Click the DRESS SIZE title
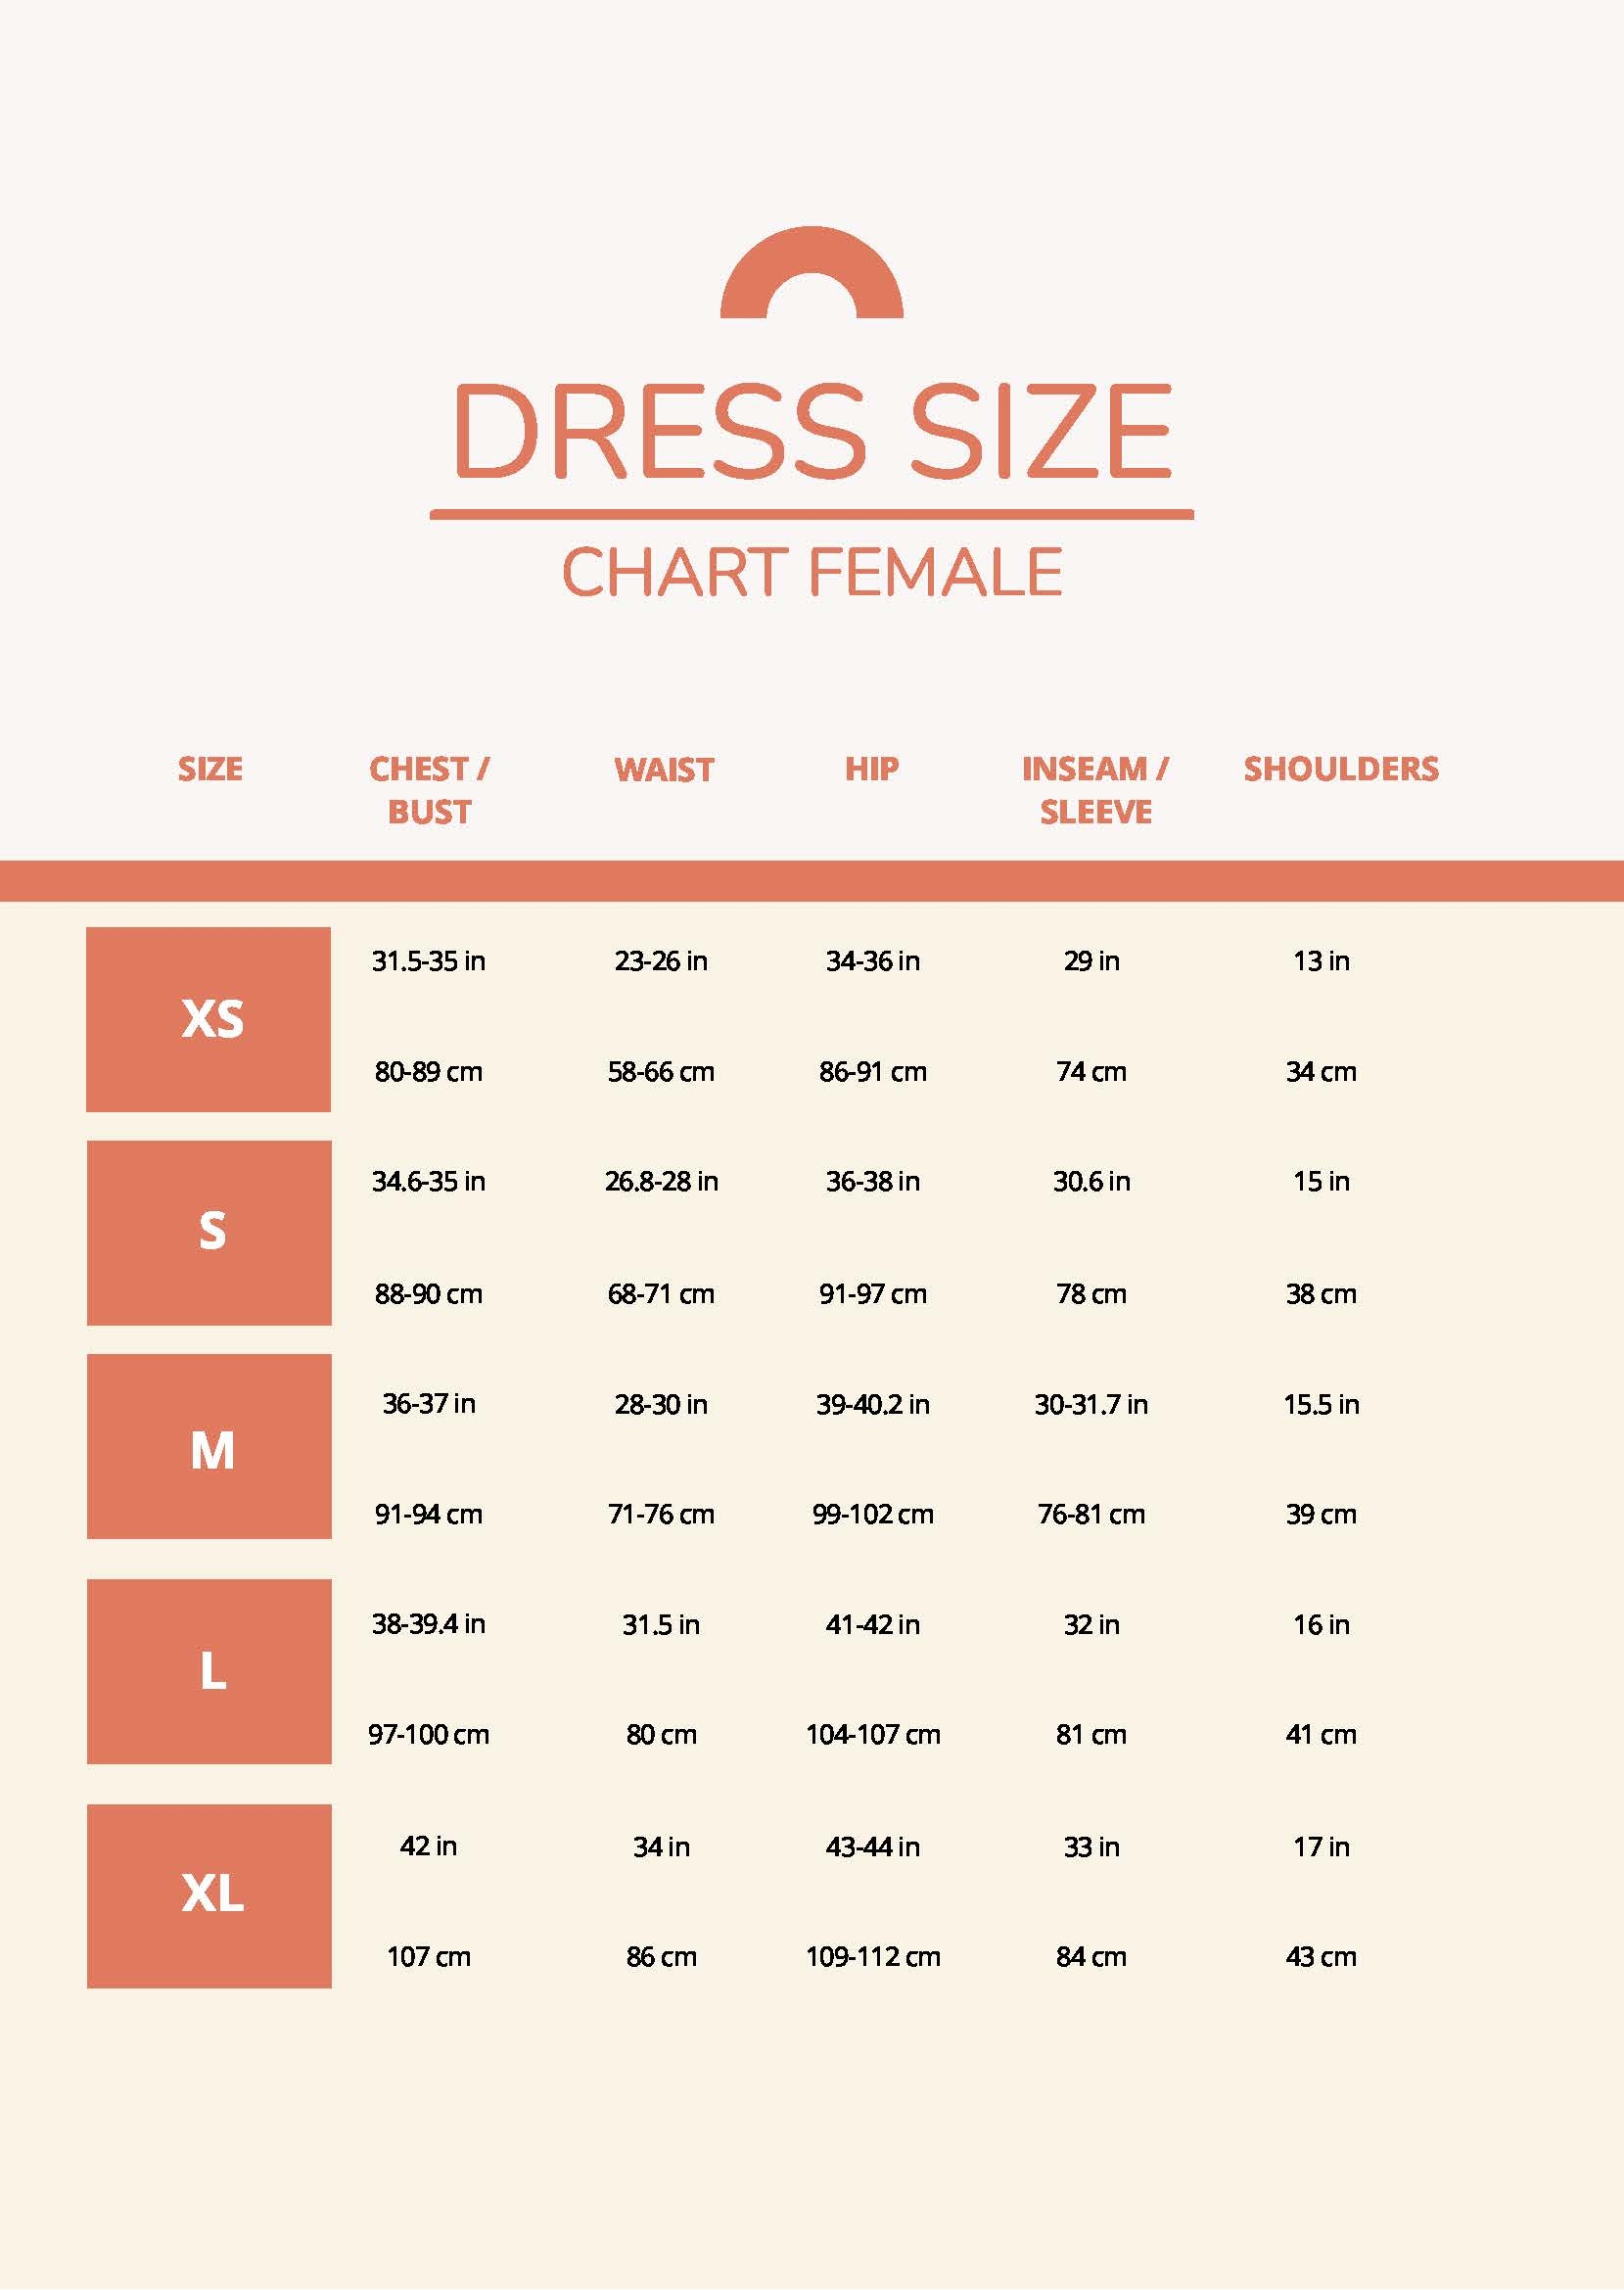The image size is (1624, 2290). (811, 431)
